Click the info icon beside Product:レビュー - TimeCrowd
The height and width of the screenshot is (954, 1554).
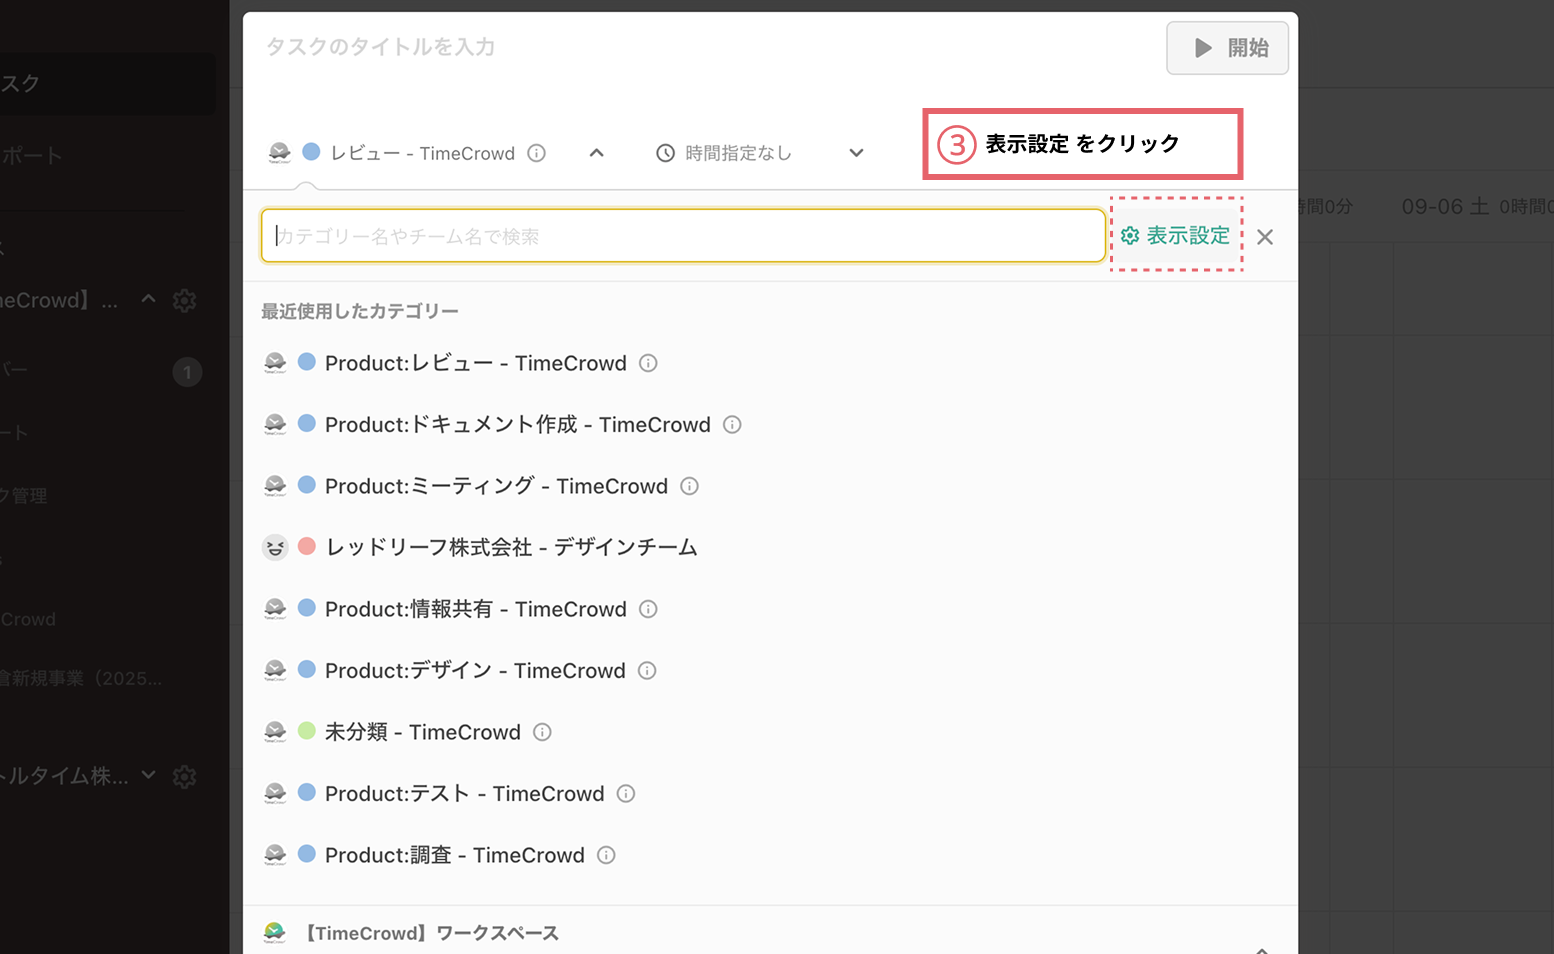tap(648, 363)
